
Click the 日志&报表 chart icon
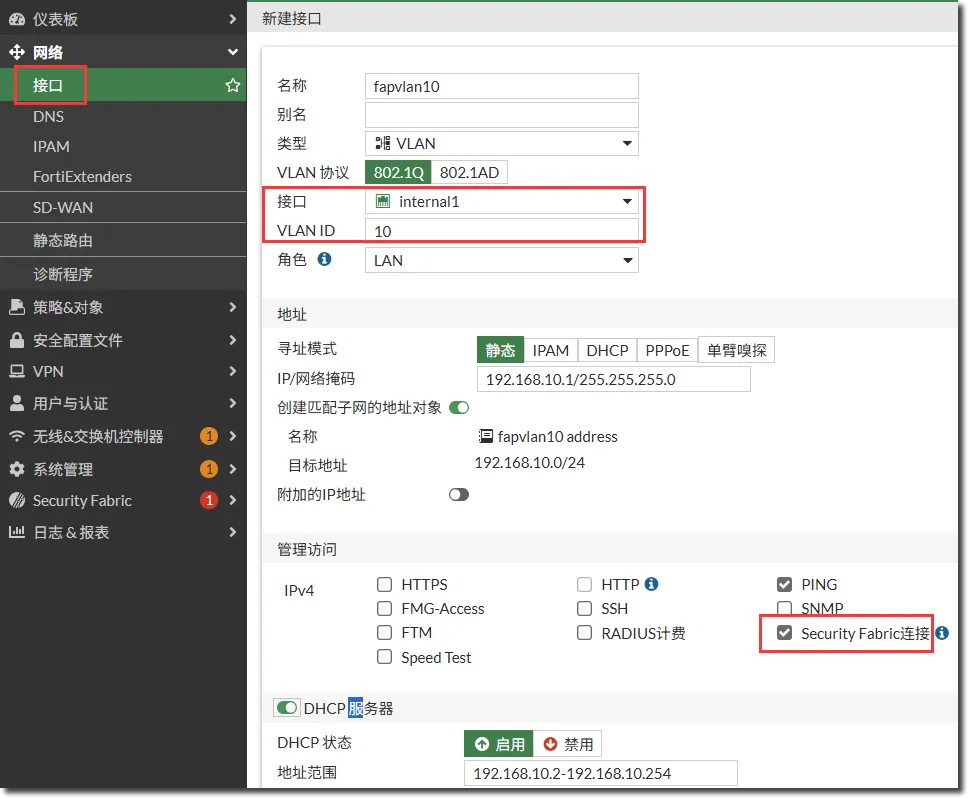click(17, 532)
